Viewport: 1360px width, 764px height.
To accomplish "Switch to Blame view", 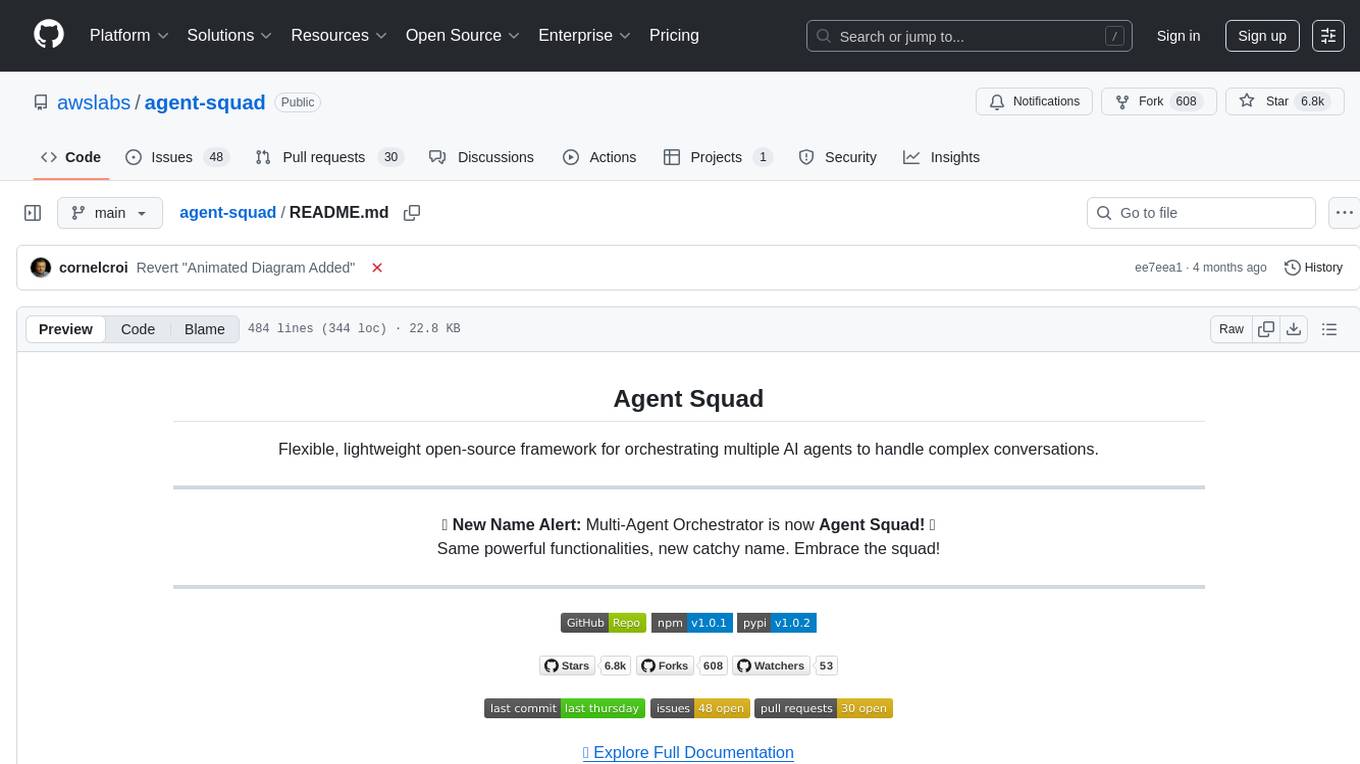I will pos(204,329).
